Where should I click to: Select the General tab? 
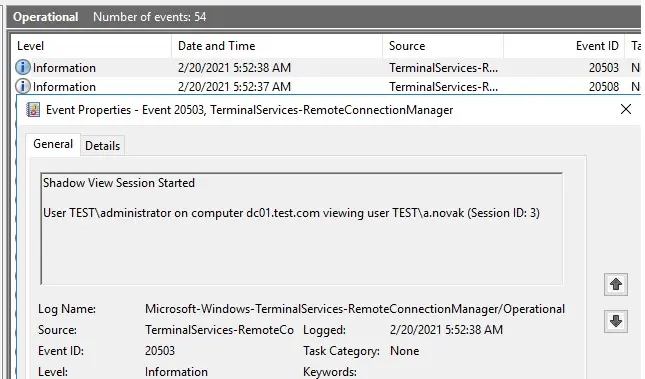[x=53, y=144]
